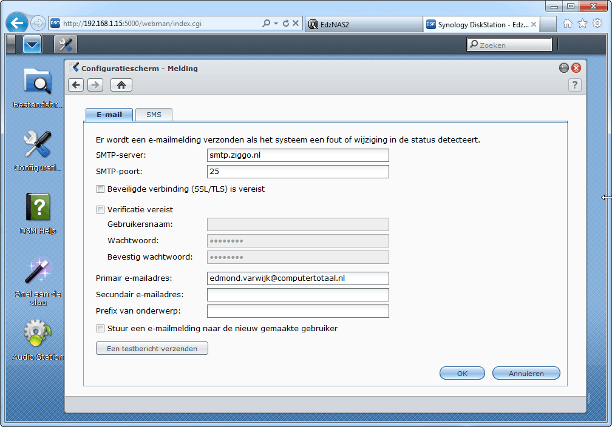Click the question mark help button
Screen dimensions: 612x427
pyautogui.click(x=574, y=85)
